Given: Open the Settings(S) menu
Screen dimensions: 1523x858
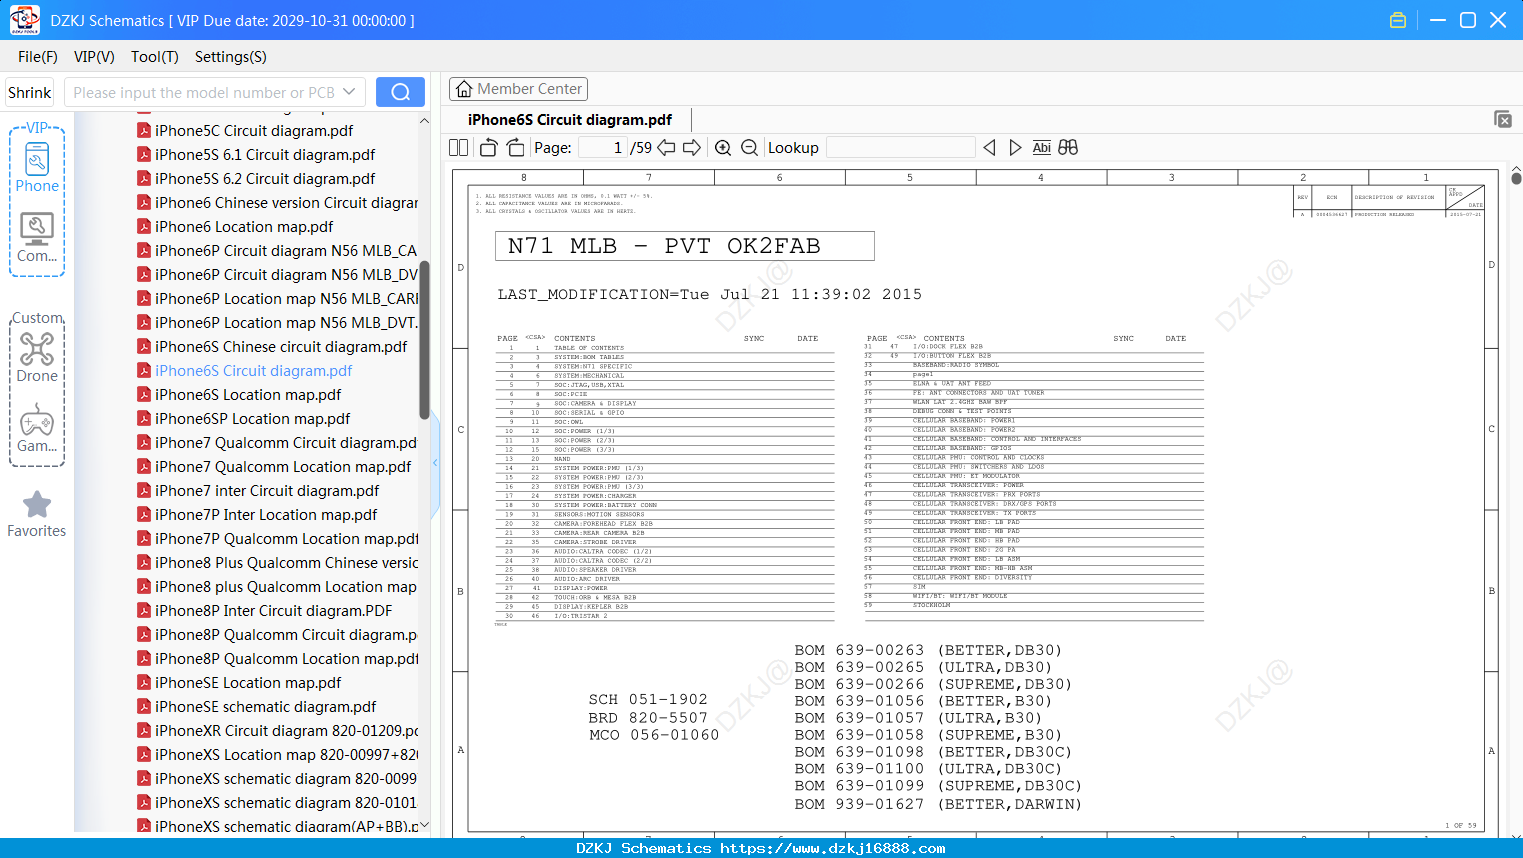Looking at the screenshot, I should pyautogui.click(x=230, y=57).
